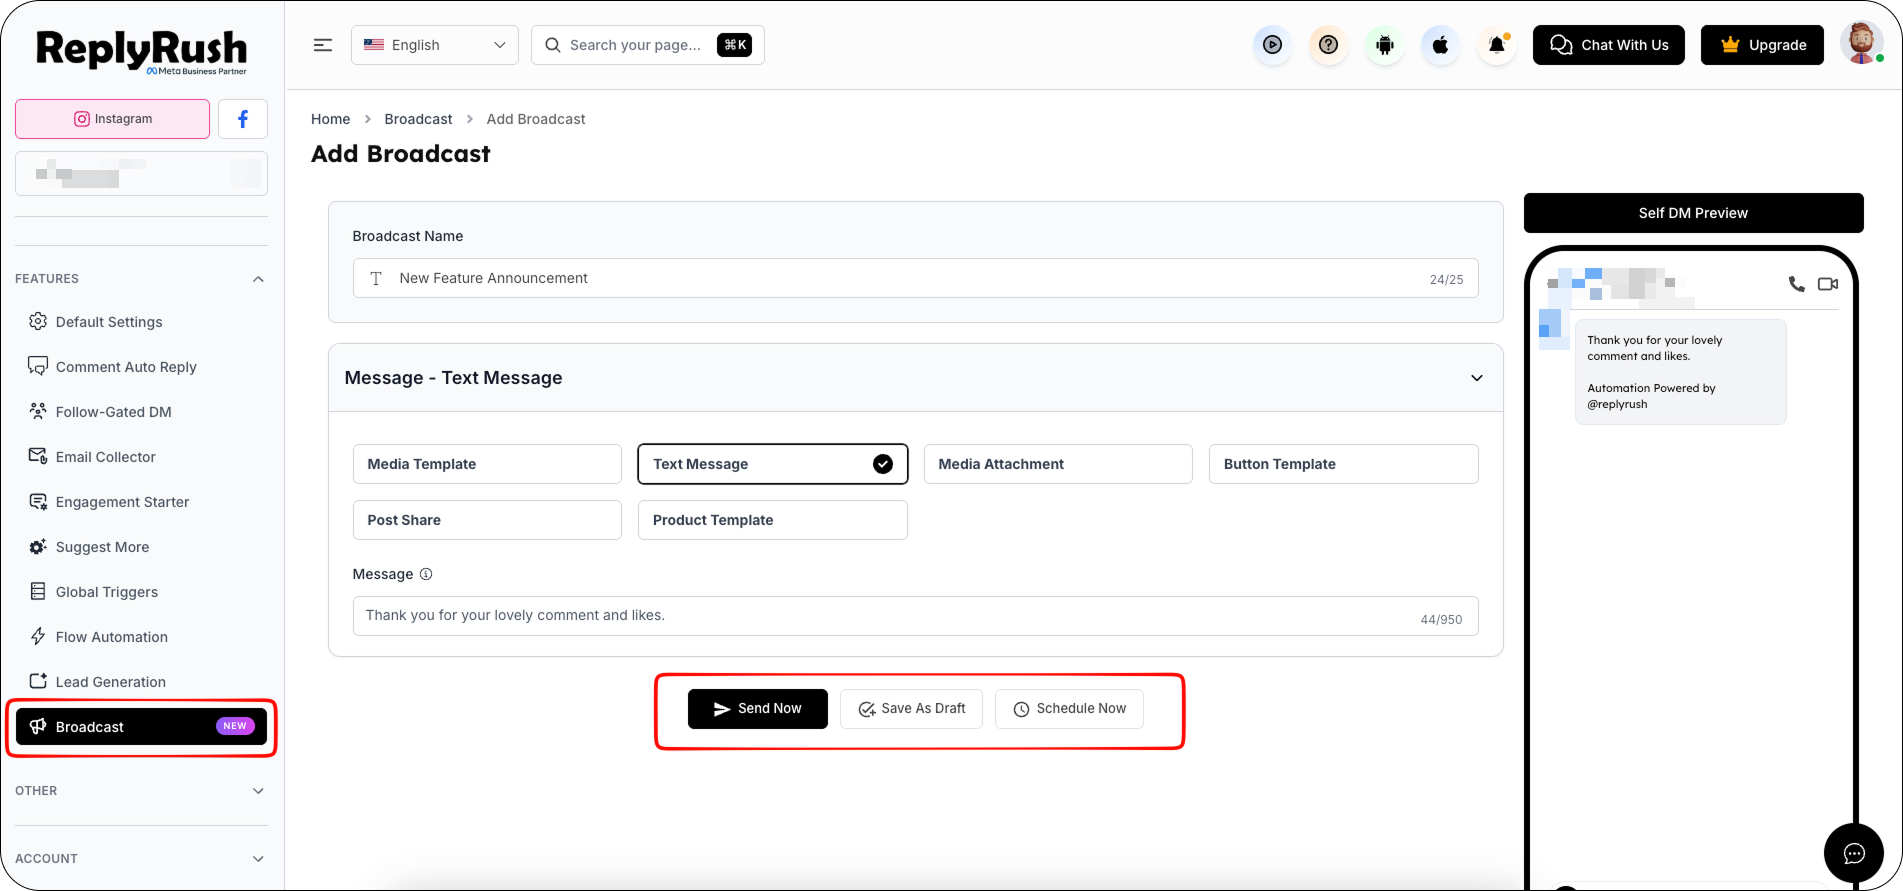This screenshot has width=1903, height=891.
Task: Focus the Broadcast Name input field
Action: tap(915, 278)
